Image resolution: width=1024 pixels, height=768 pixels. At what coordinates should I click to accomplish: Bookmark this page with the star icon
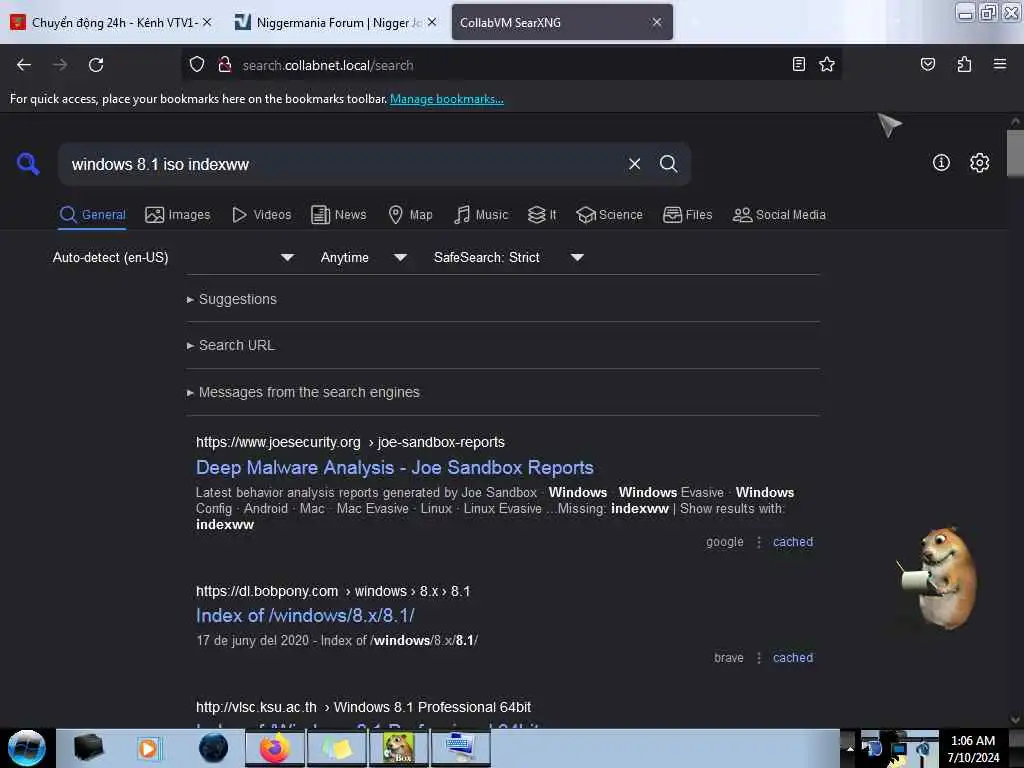pos(827,64)
